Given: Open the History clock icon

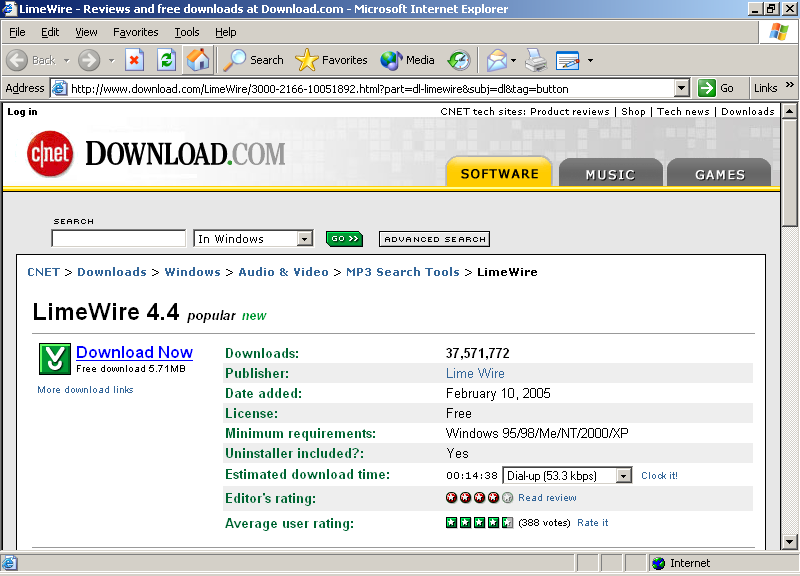Looking at the screenshot, I should [459, 60].
